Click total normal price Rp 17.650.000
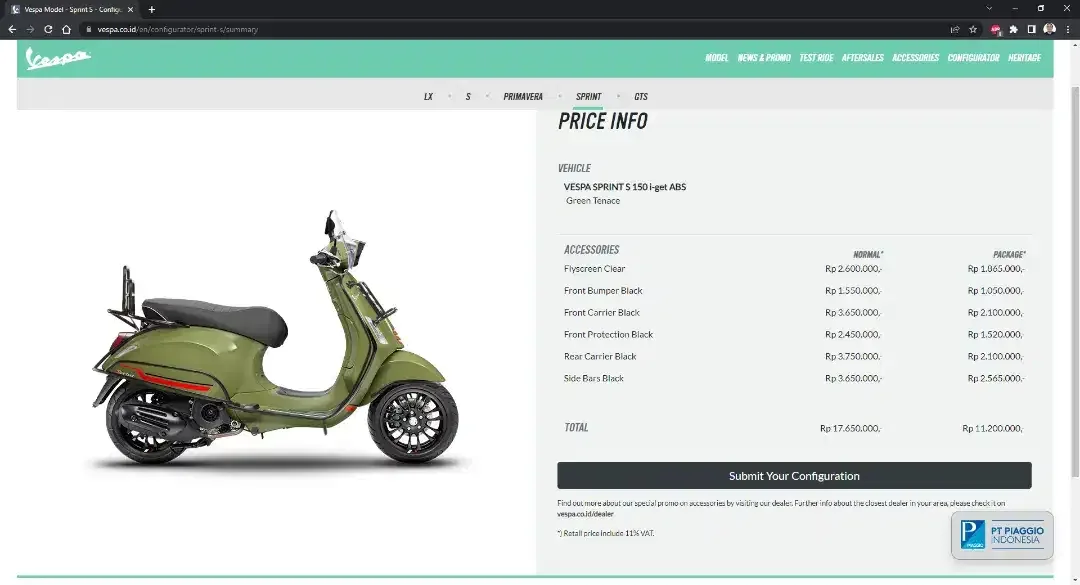 click(851, 429)
